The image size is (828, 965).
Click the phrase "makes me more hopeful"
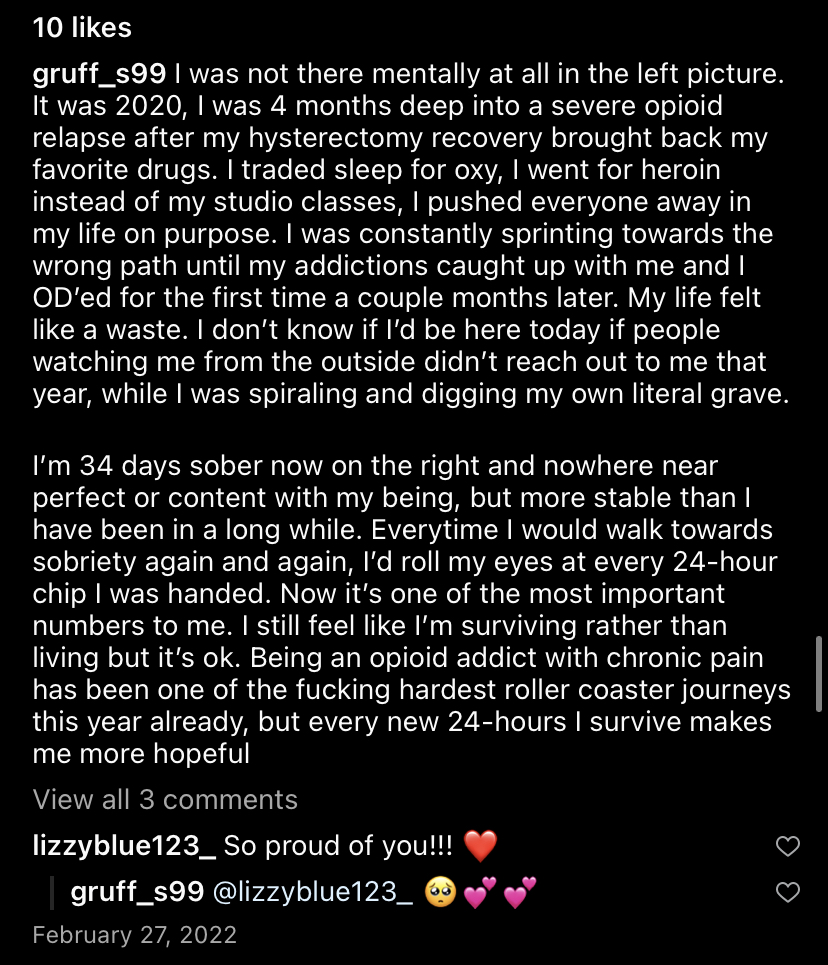(141, 754)
